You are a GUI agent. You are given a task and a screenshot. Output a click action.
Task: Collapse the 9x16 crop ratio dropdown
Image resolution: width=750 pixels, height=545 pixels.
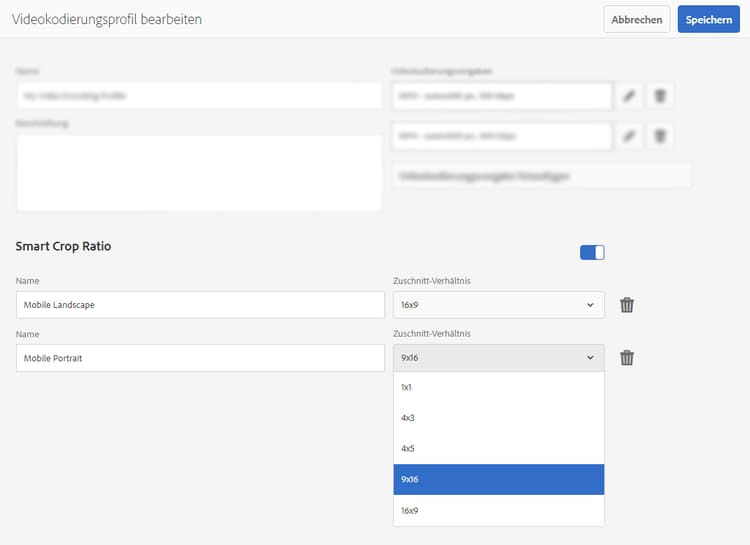tap(499, 358)
